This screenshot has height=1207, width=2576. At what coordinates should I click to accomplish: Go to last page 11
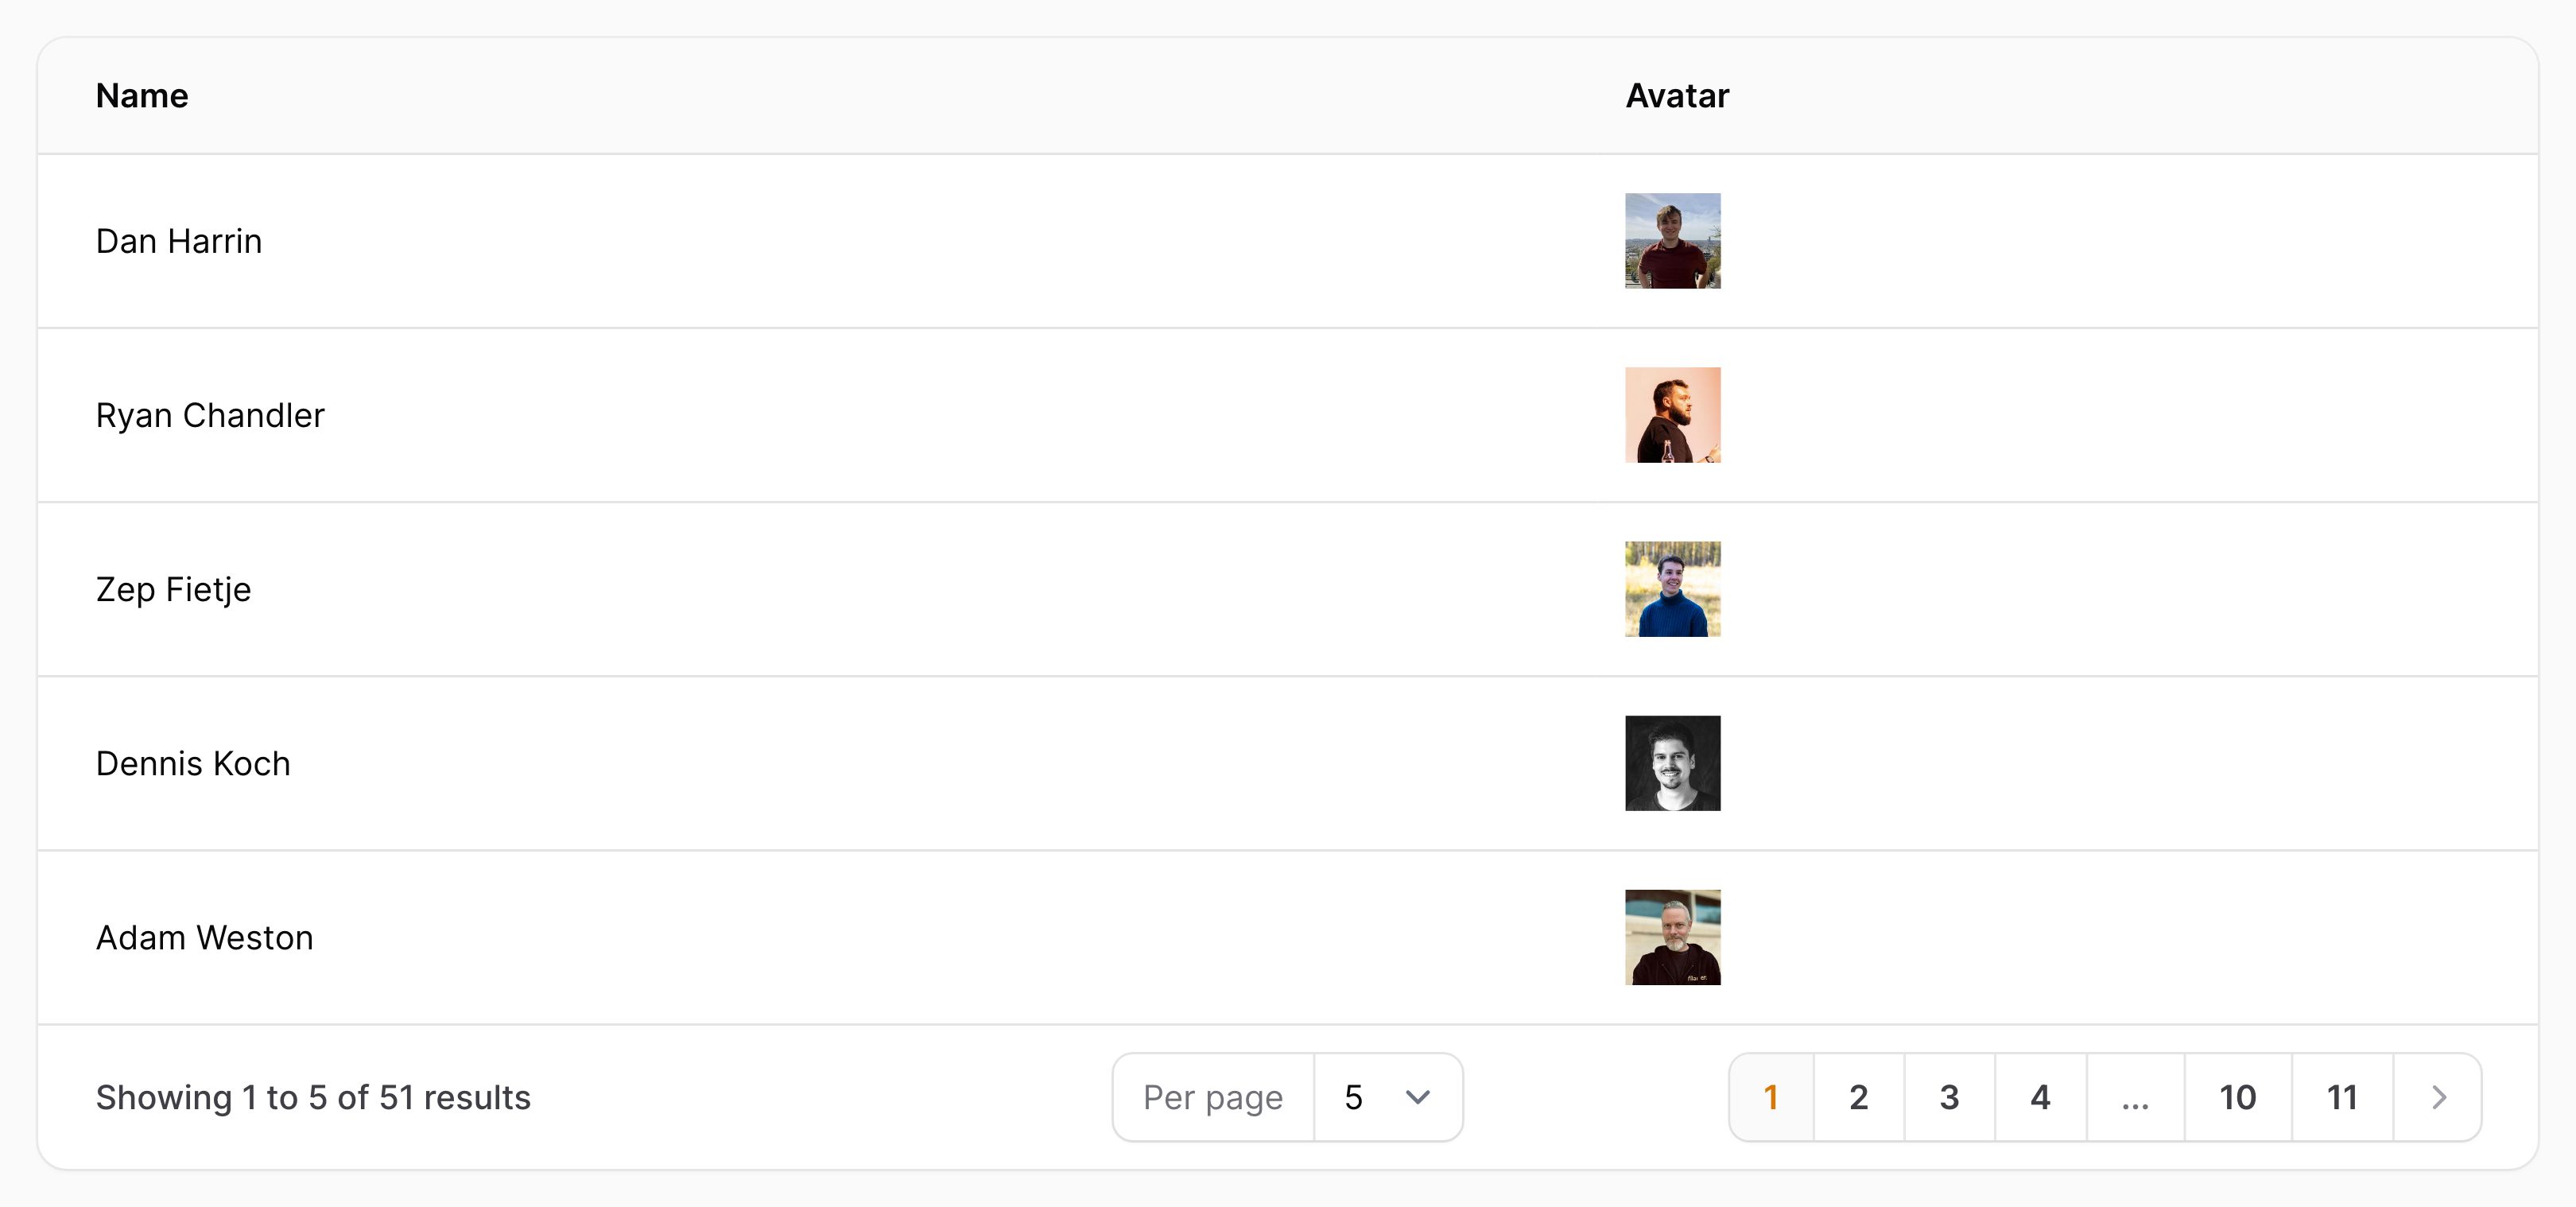[2342, 1097]
